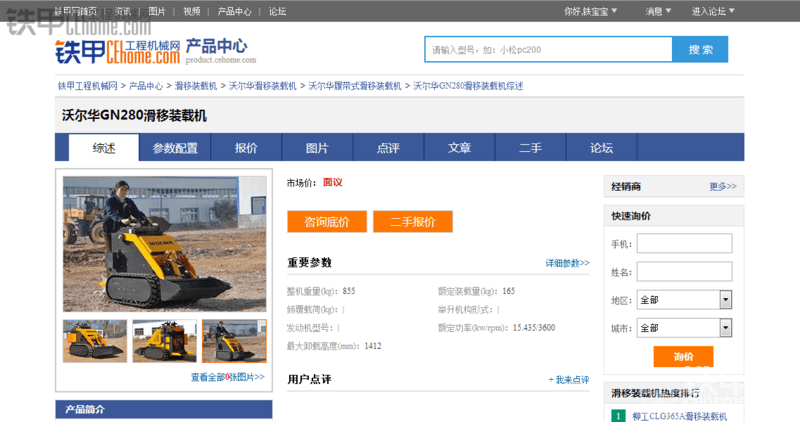Open 资讯 in the top bar
800x422 pixels.
tap(122, 11)
